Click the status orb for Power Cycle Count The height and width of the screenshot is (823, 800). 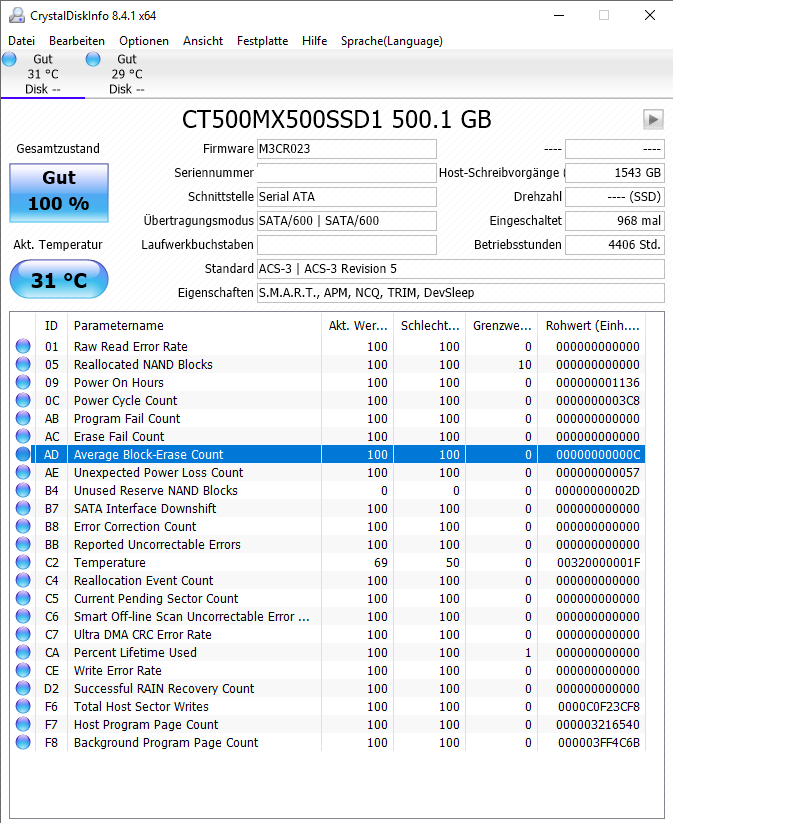click(x=23, y=400)
